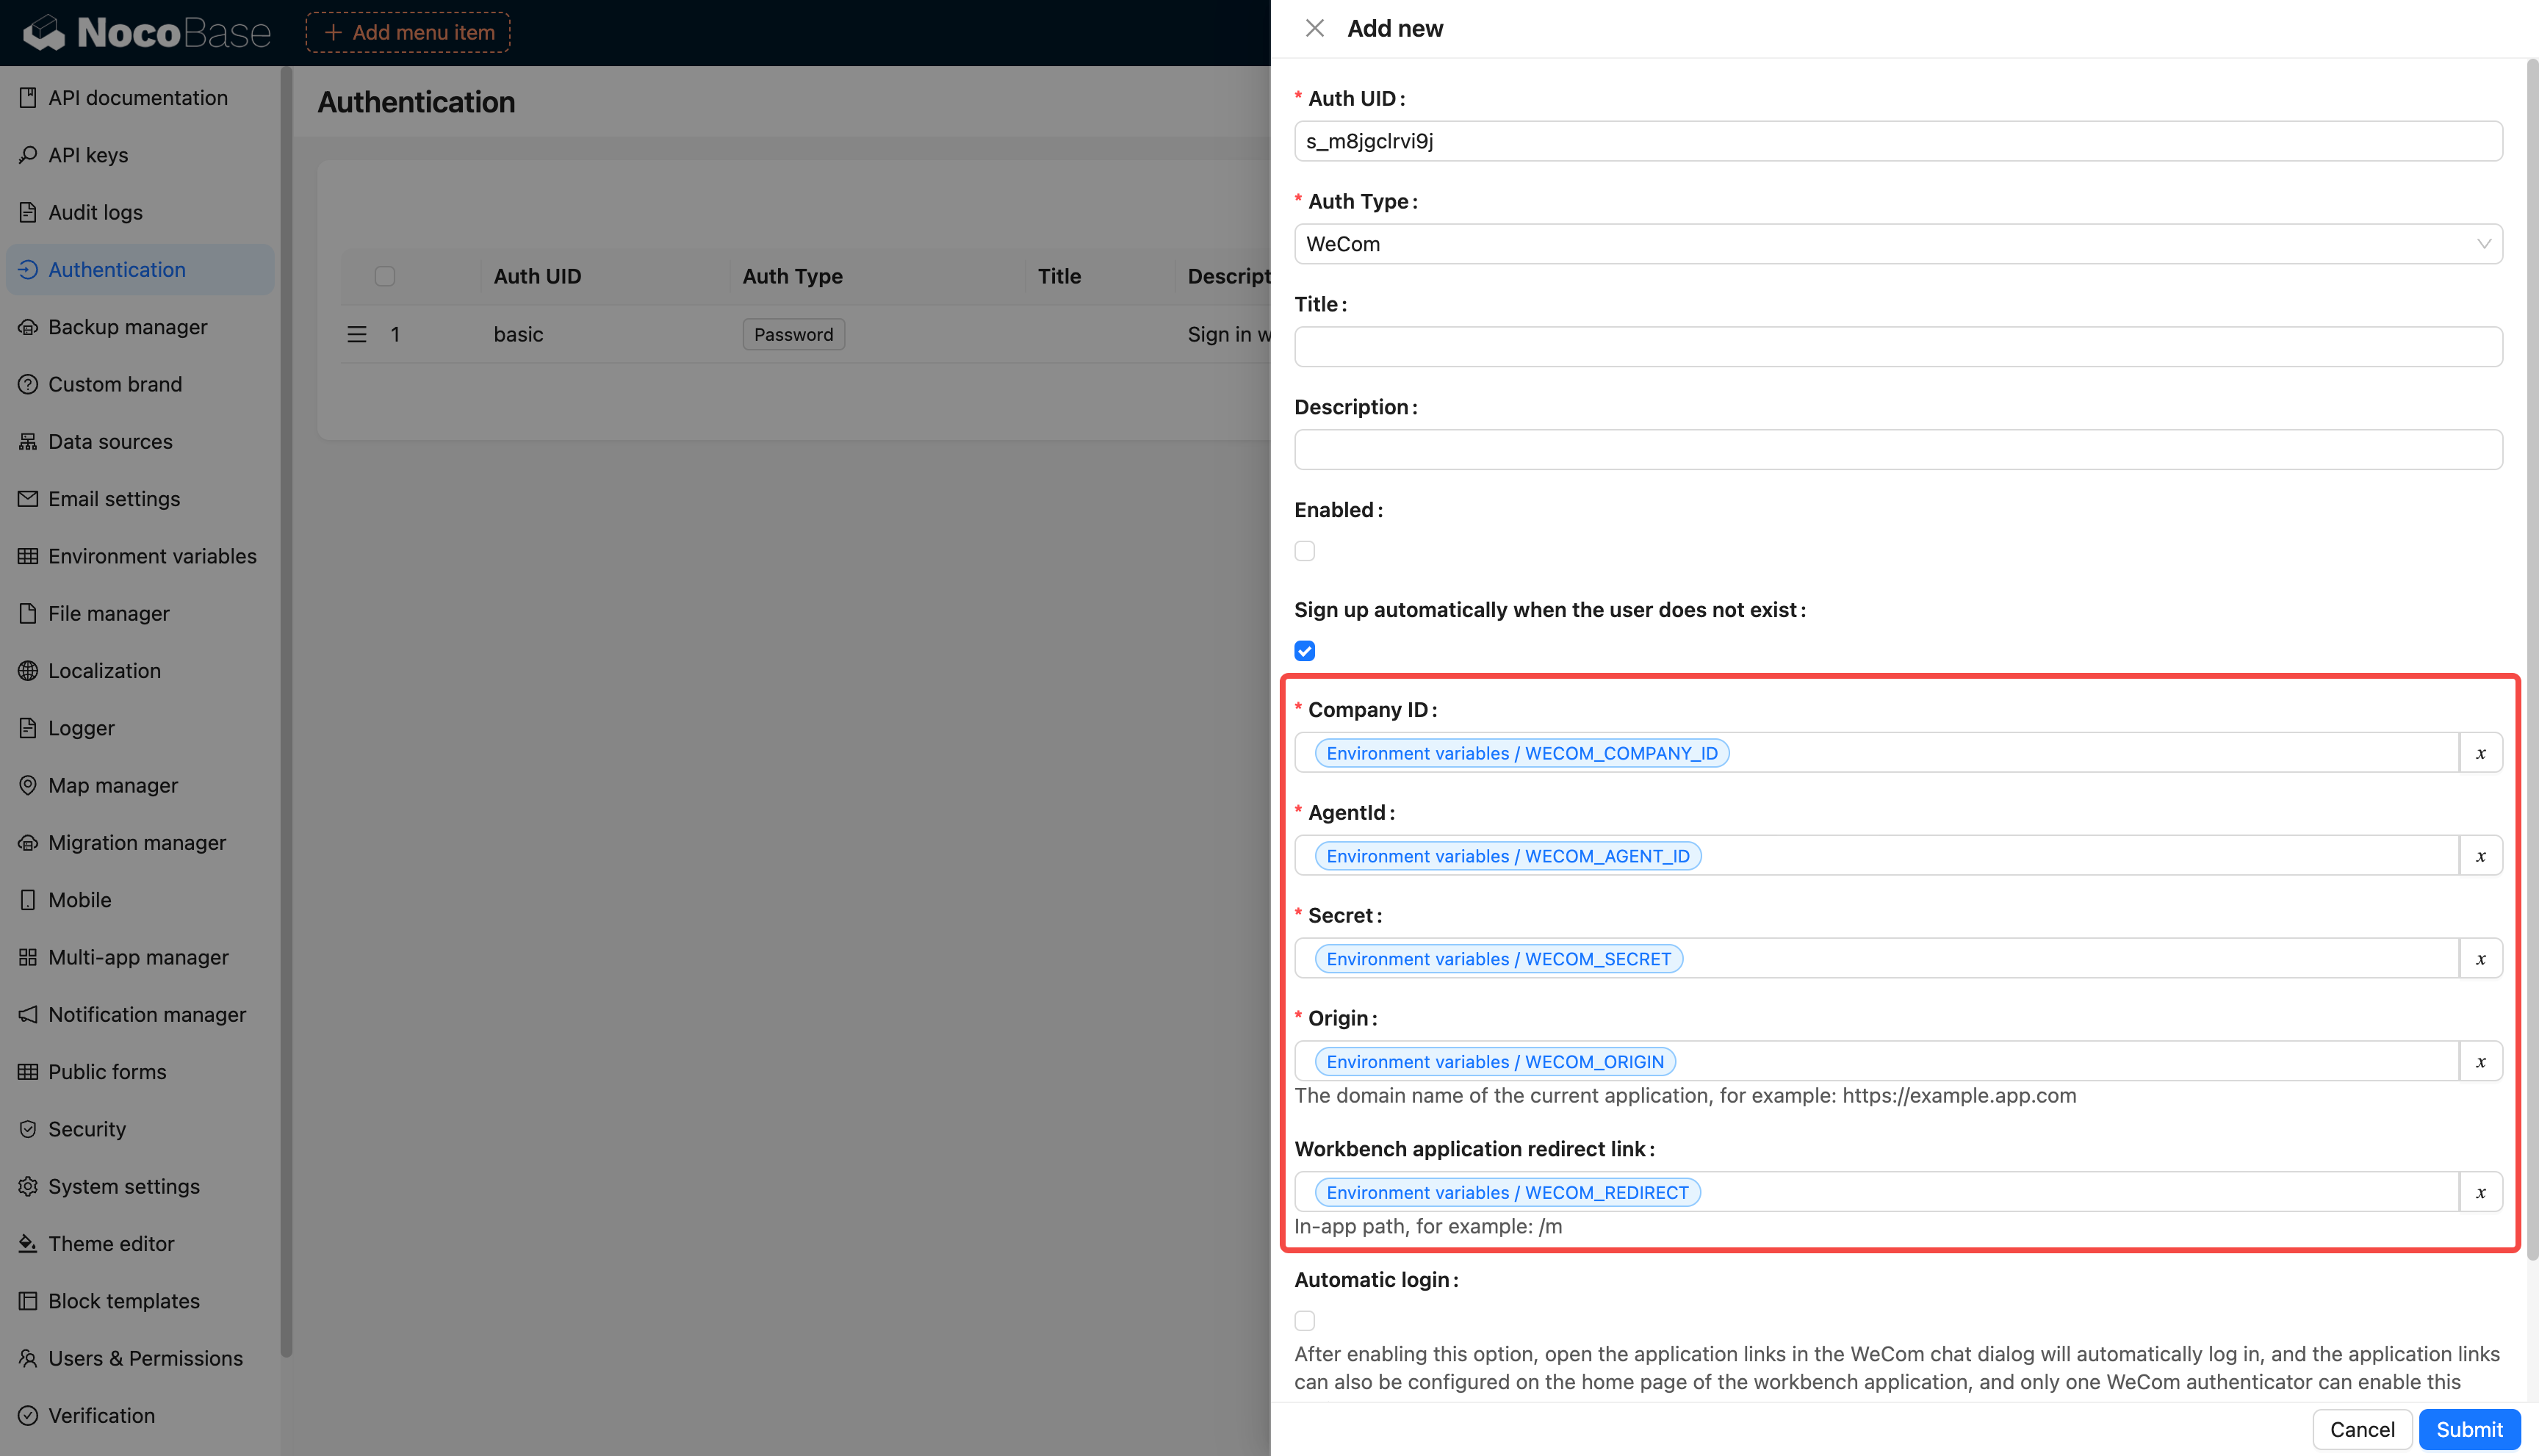Enable the authenticator via Enabled checkbox
Image resolution: width=2539 pixels, height=1456 pixels.
tap(1305, 551)
